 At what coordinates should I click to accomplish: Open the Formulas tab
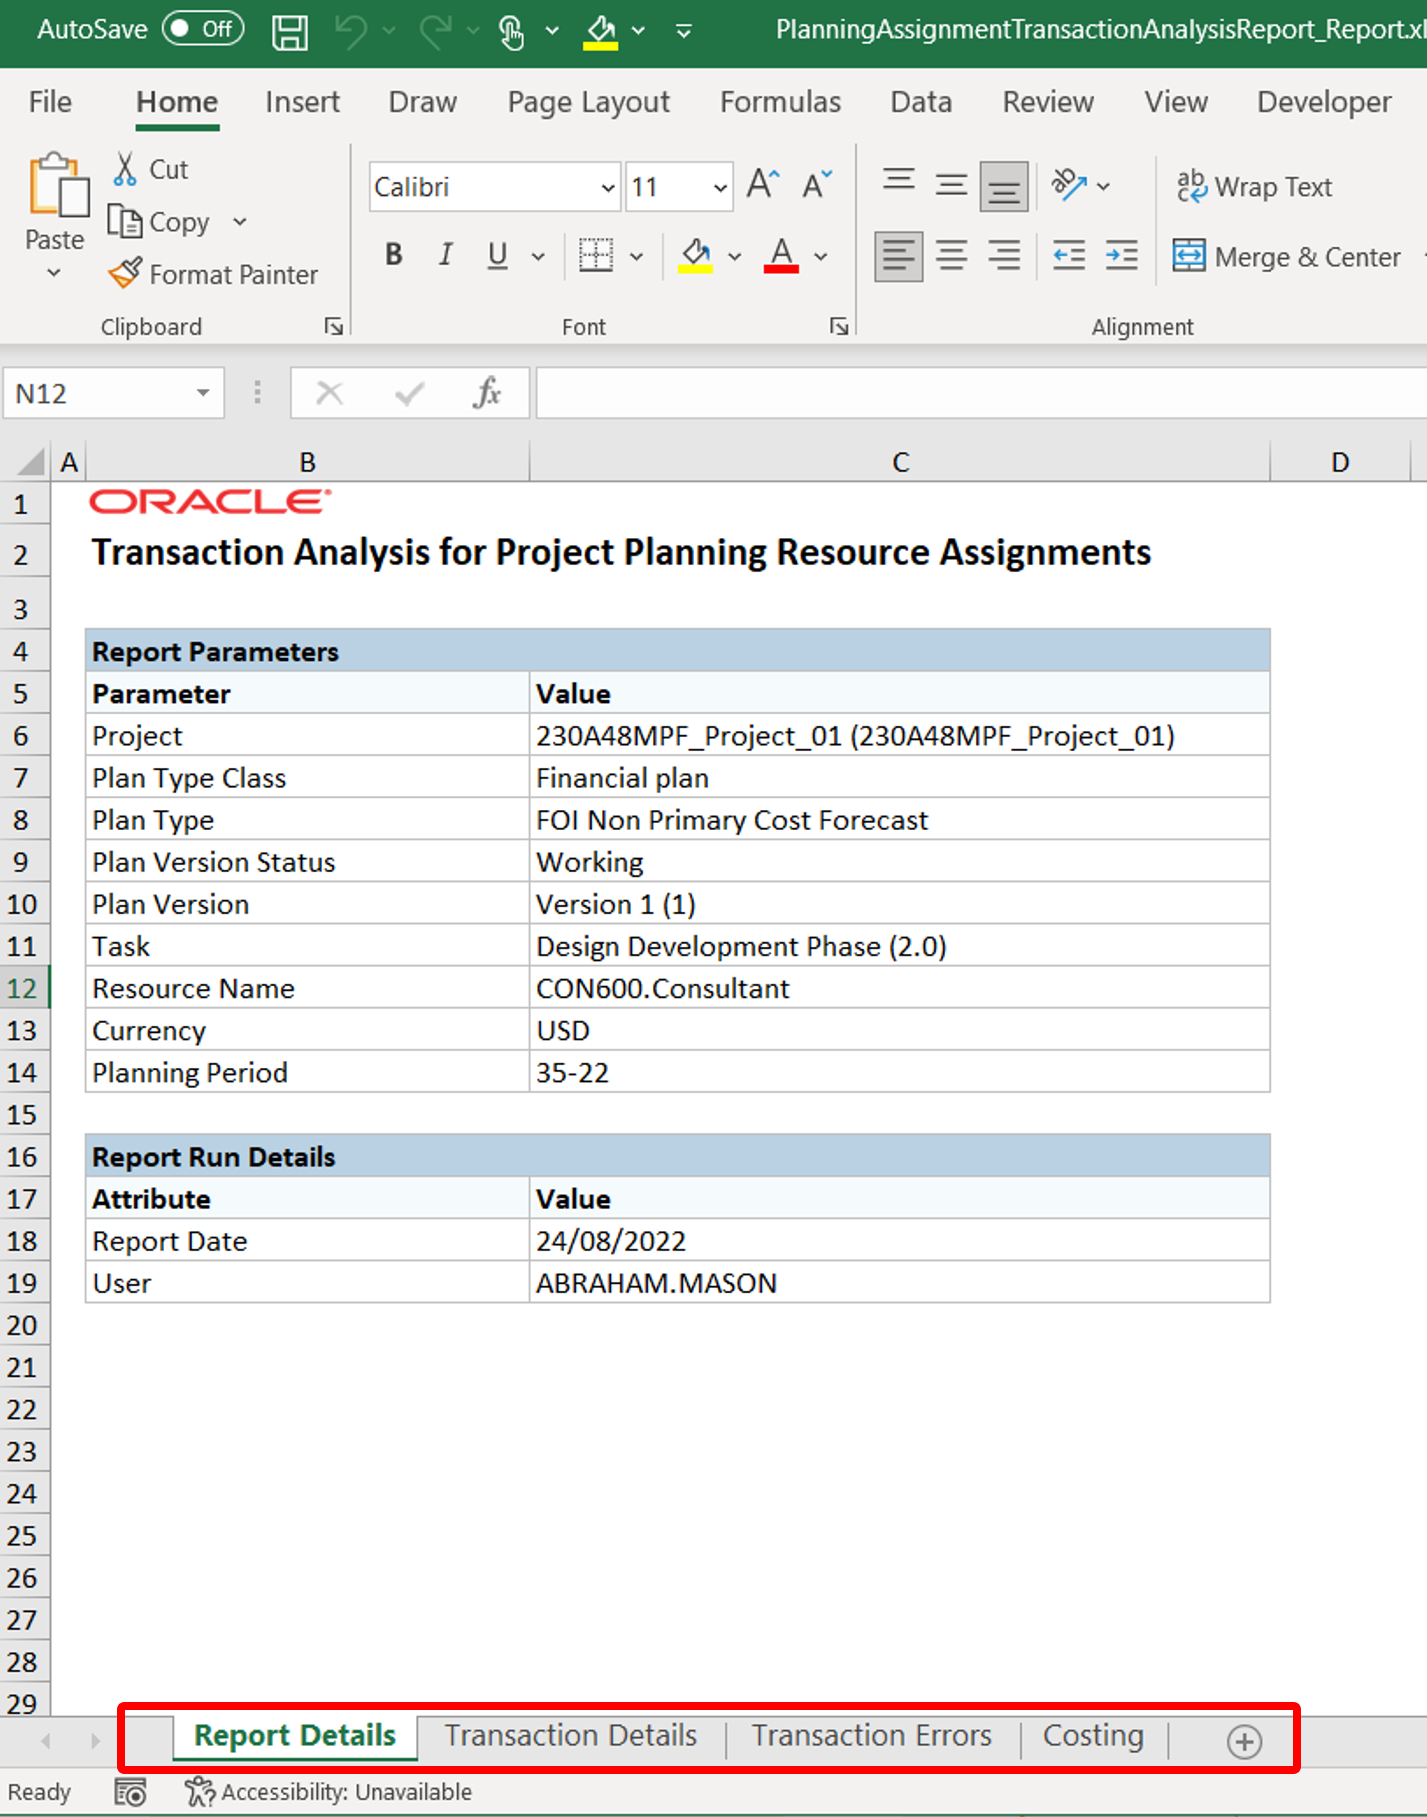[780, 102]
